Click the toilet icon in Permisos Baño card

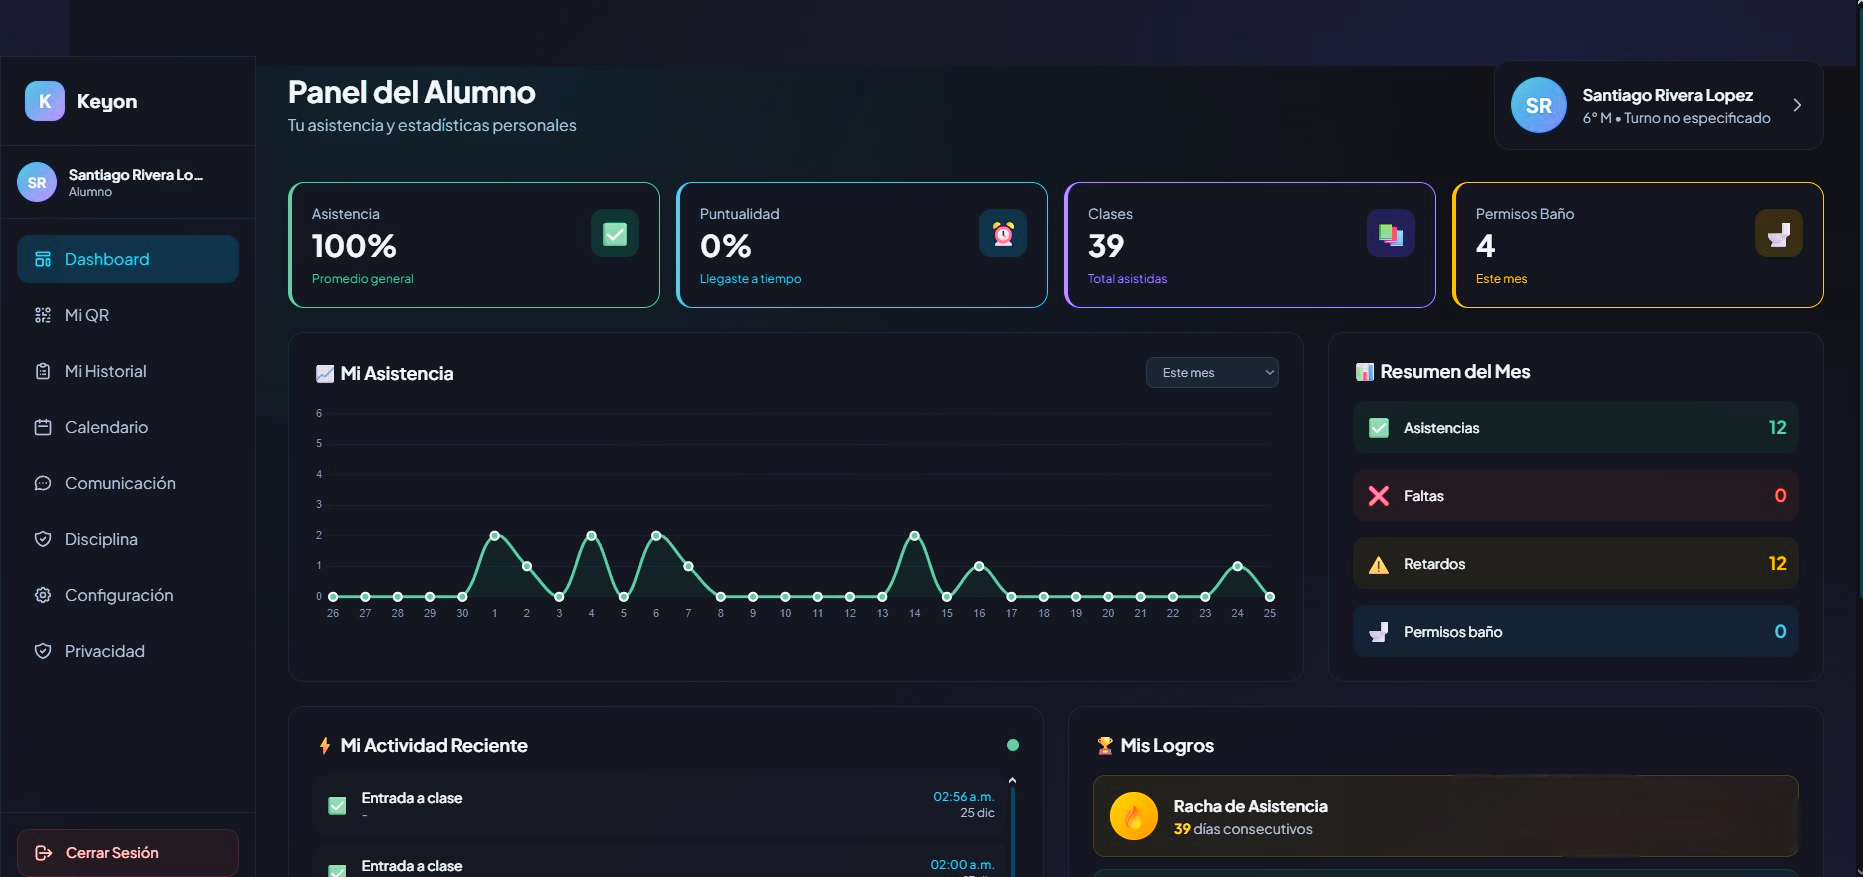point(1779,234)
